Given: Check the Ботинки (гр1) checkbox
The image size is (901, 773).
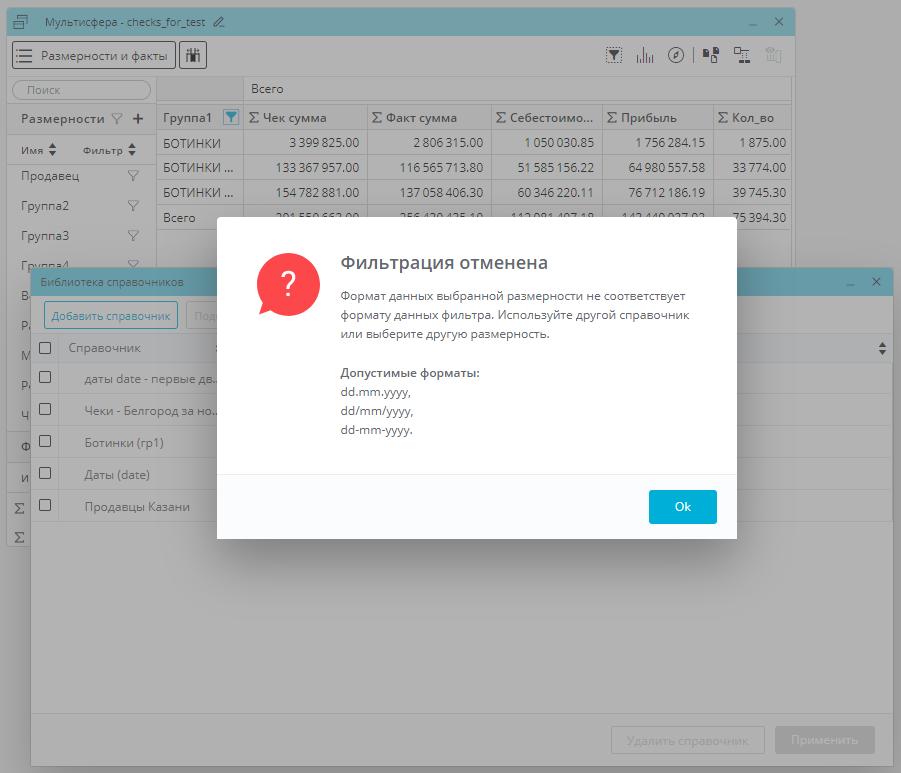Looking at the screenshot, I should pyautogui.click(x=45, y=441).
